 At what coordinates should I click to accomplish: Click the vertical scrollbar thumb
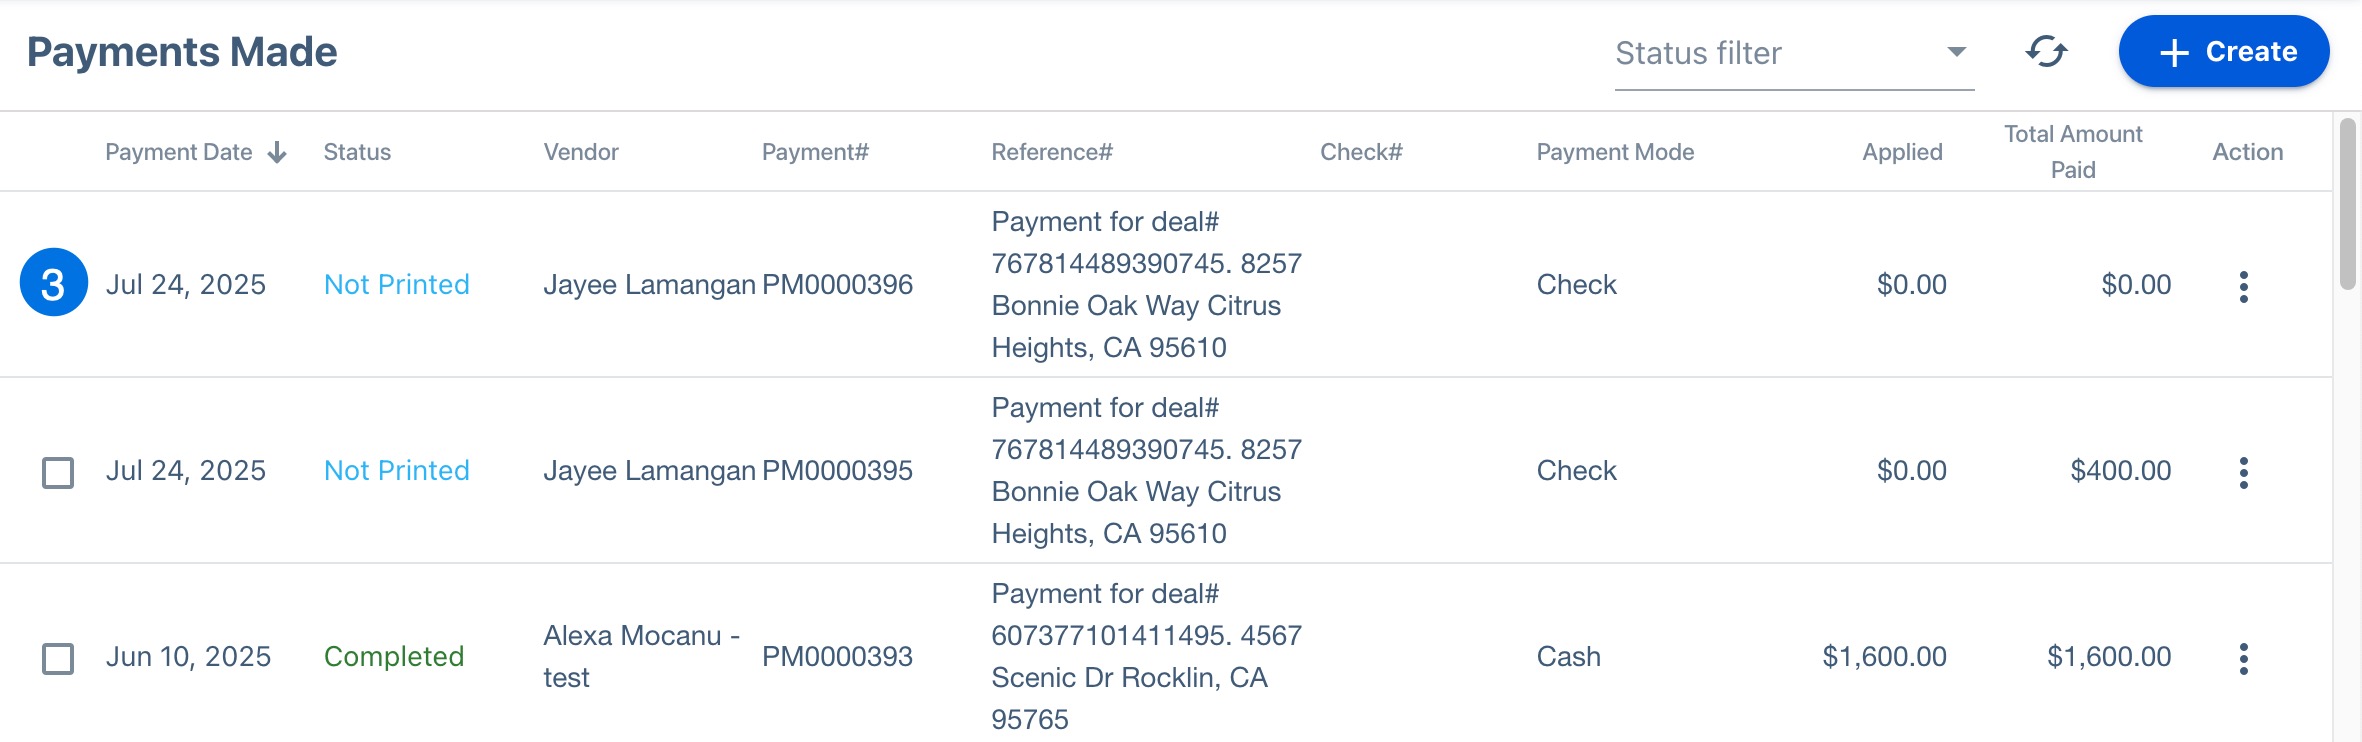pyautogui.click(x=2347, y=204)
